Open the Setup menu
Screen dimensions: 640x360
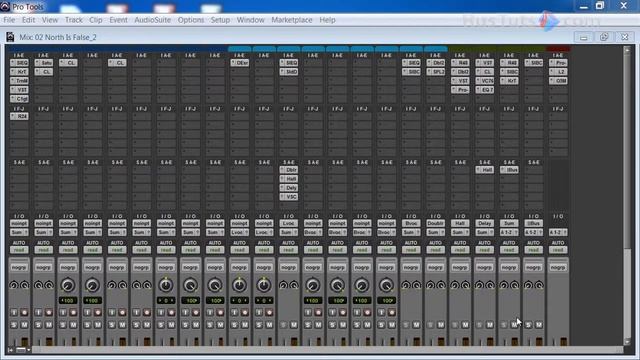coord(220,20)
